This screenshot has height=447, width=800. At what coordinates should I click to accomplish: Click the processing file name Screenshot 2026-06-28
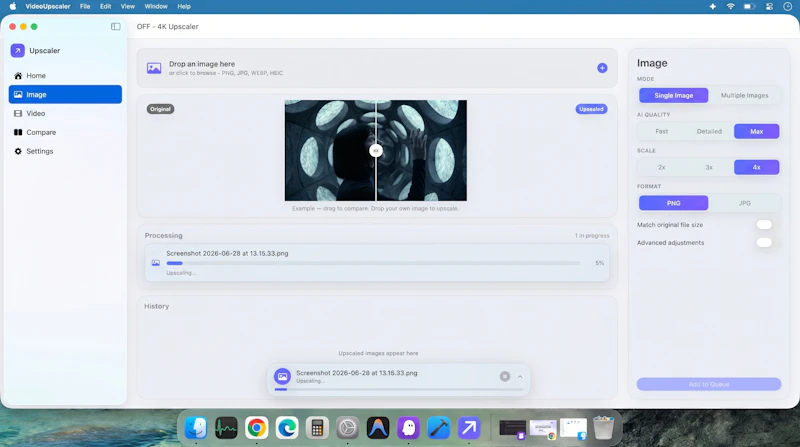(227, 253)
